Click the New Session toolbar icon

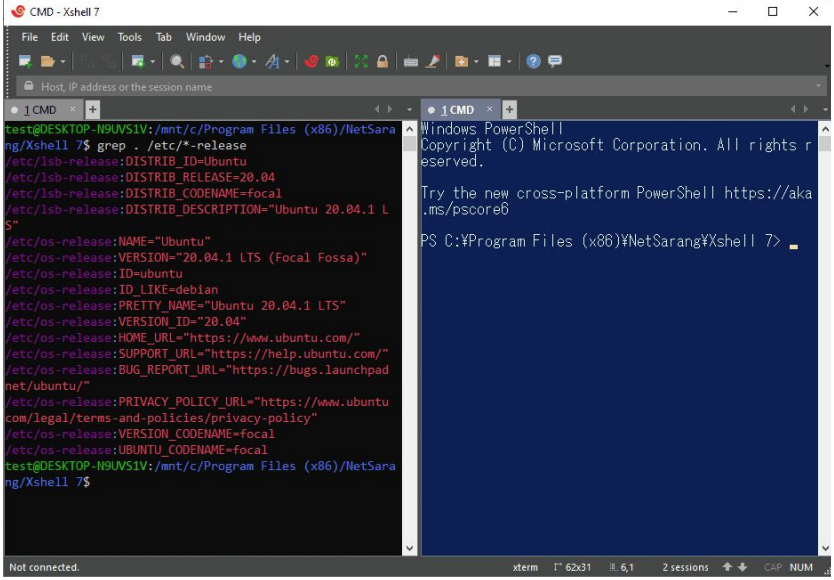click(25, 61)
